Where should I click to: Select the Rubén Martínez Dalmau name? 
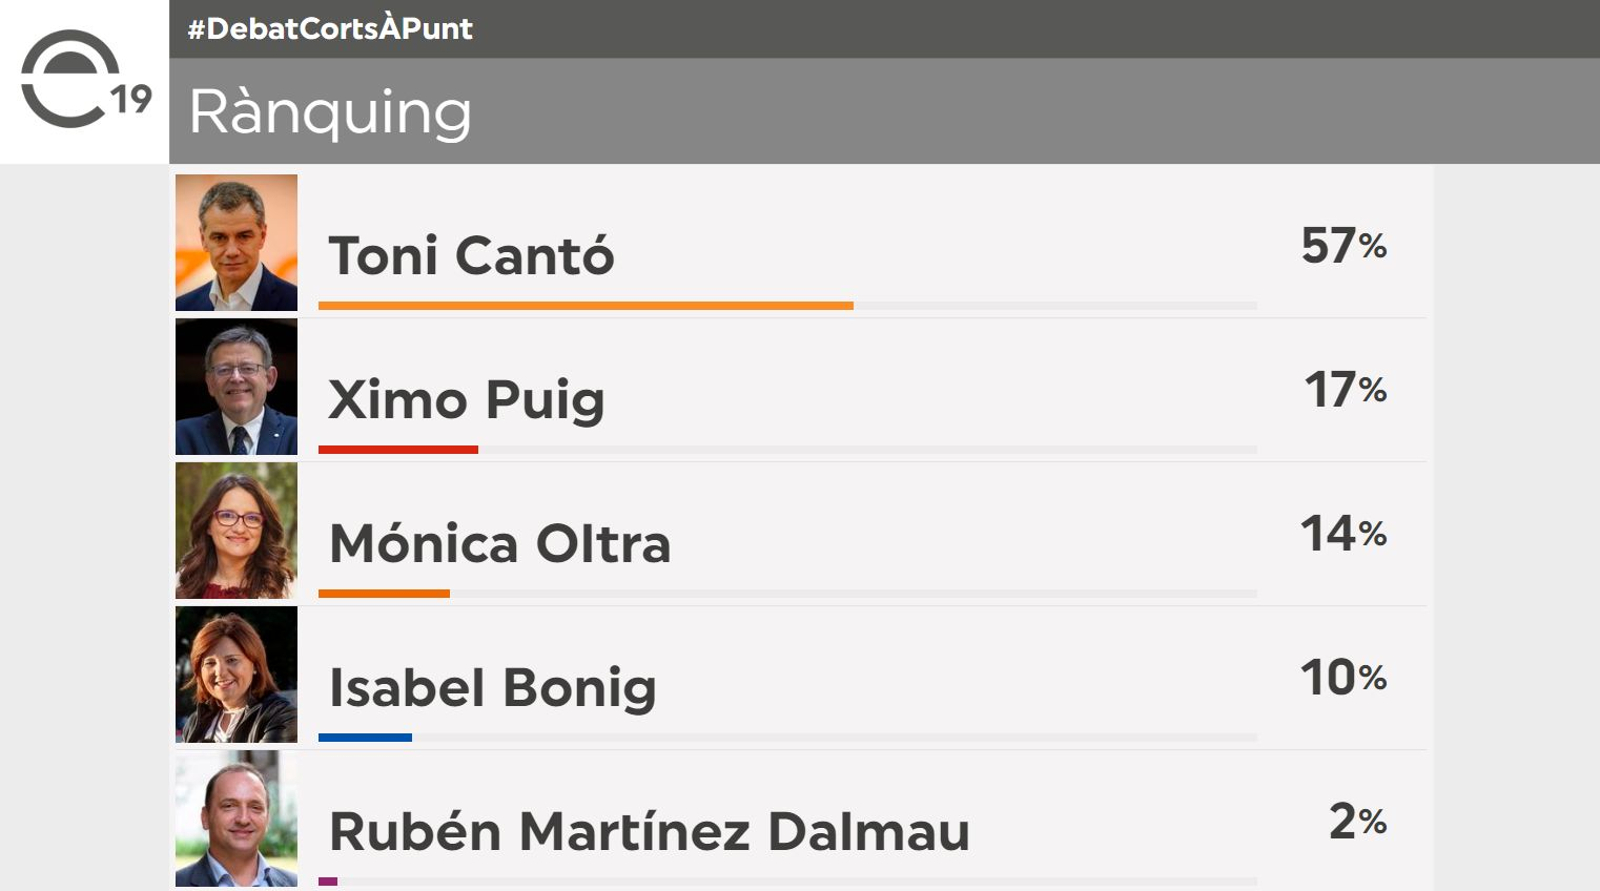649,832
